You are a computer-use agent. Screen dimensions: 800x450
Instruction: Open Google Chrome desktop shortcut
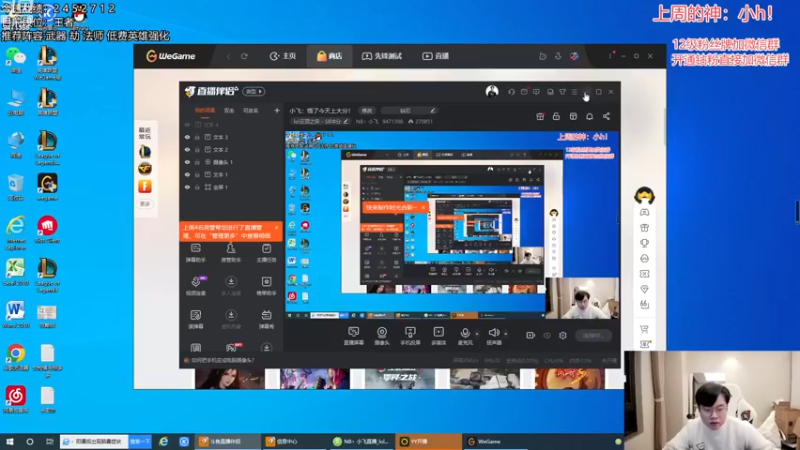pyautogui.click(x=16, y=357)
